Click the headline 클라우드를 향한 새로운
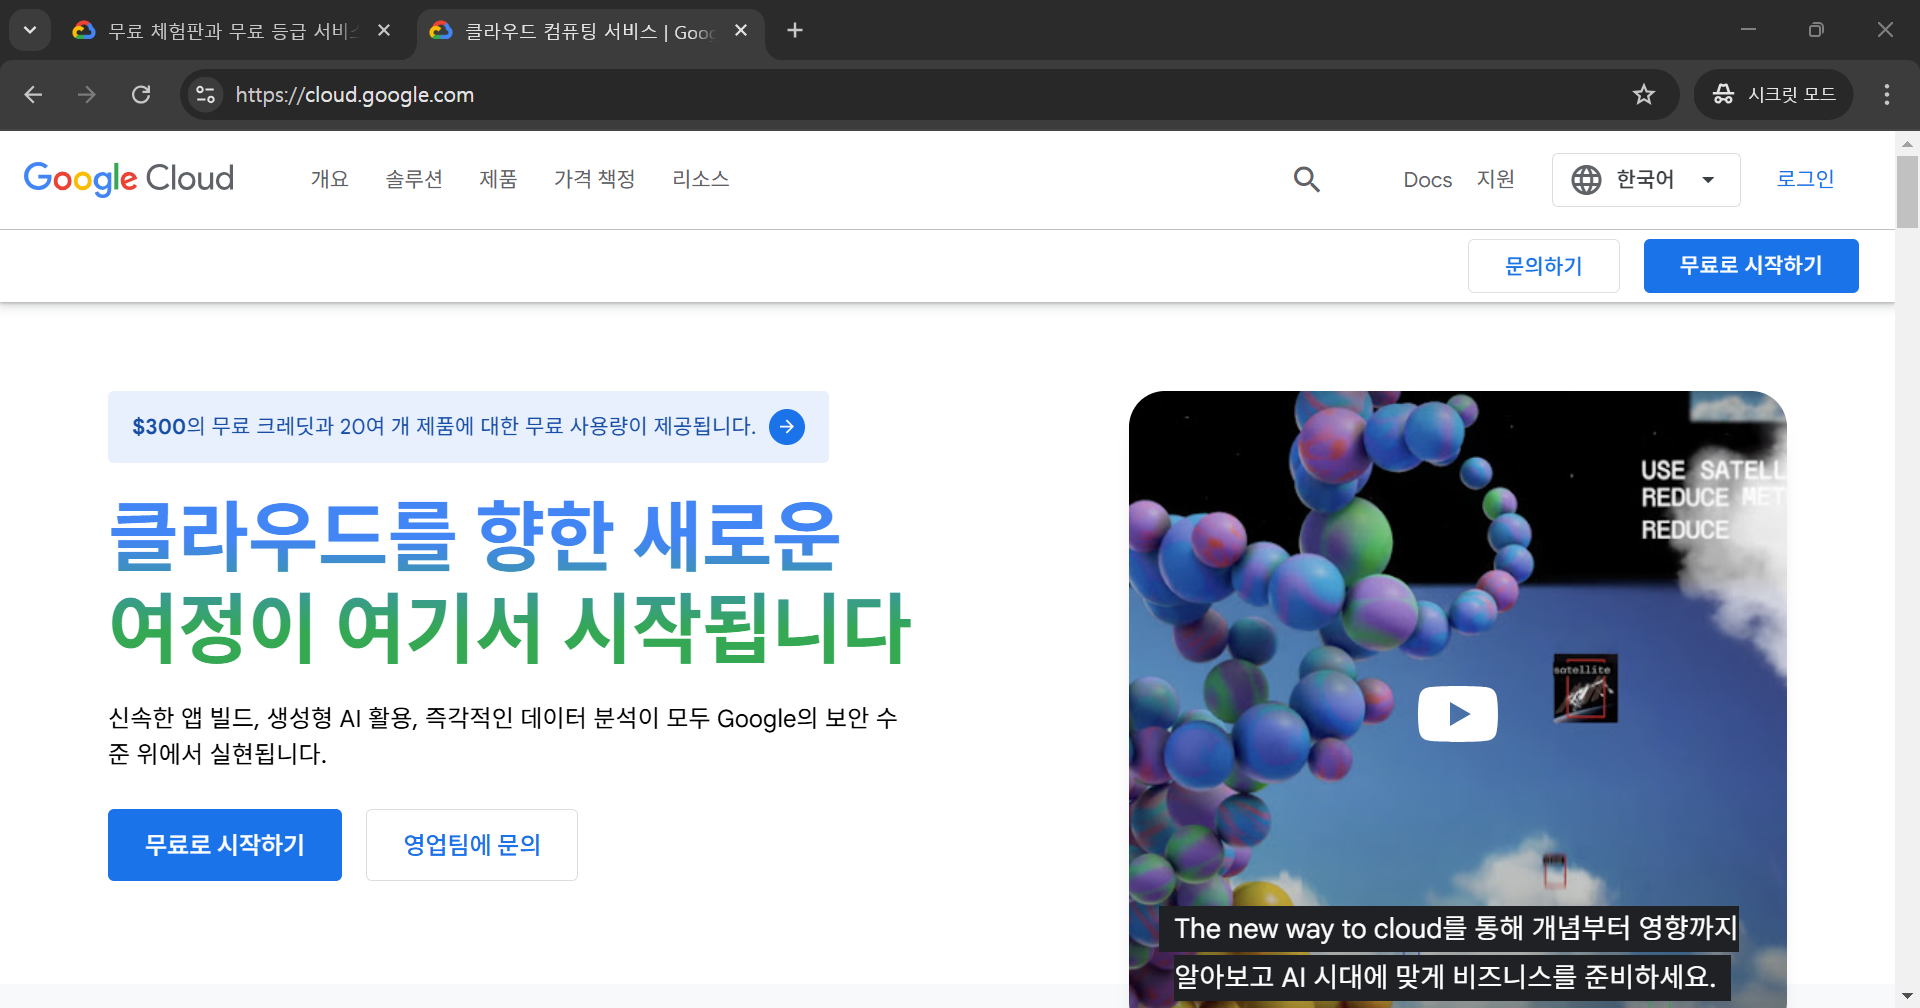The image size is (1920, 1008). pyautogui.click(x=475, y=537)
